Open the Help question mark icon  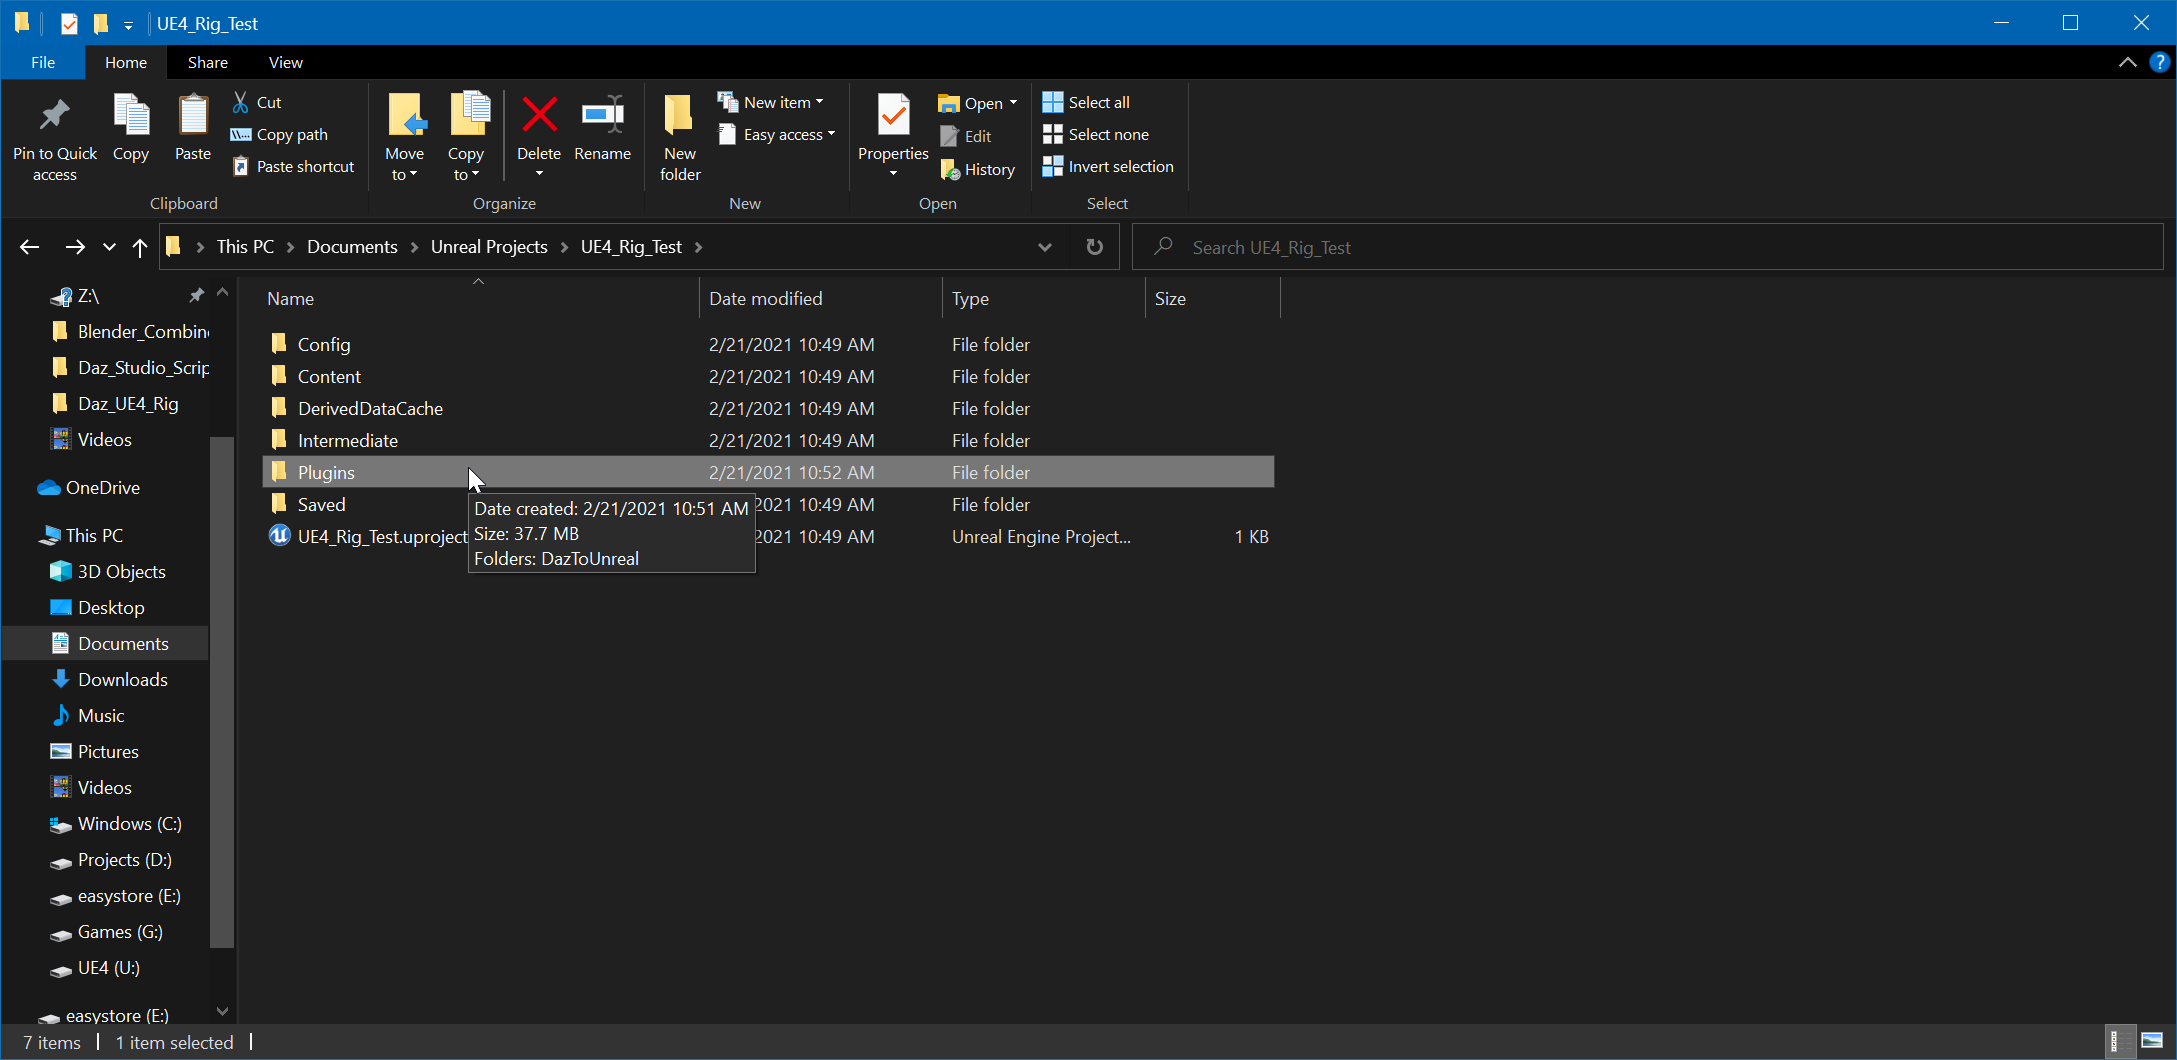click(x=2160, y=62)
